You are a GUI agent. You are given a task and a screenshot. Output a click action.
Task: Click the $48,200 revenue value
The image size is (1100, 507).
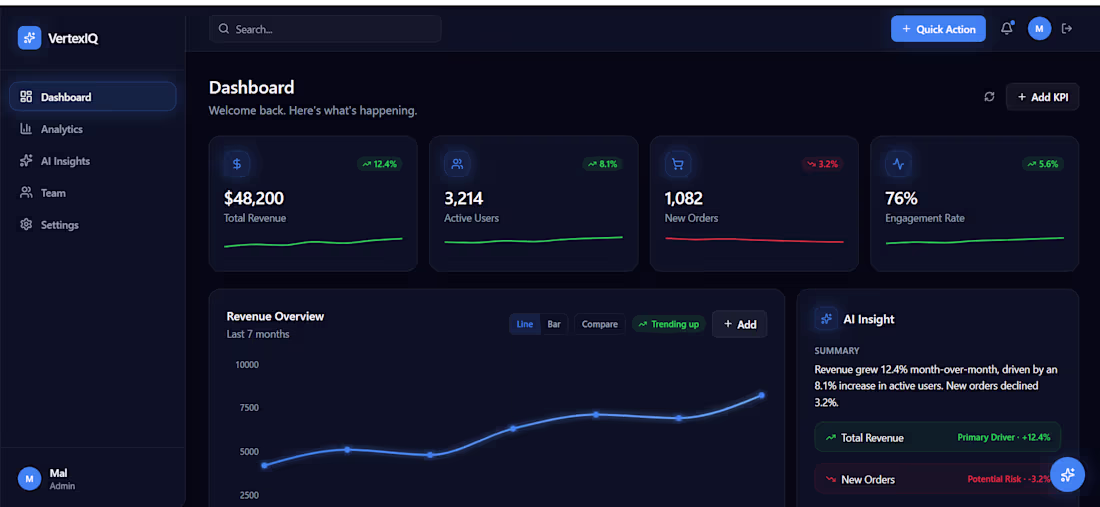click(254, 198)
